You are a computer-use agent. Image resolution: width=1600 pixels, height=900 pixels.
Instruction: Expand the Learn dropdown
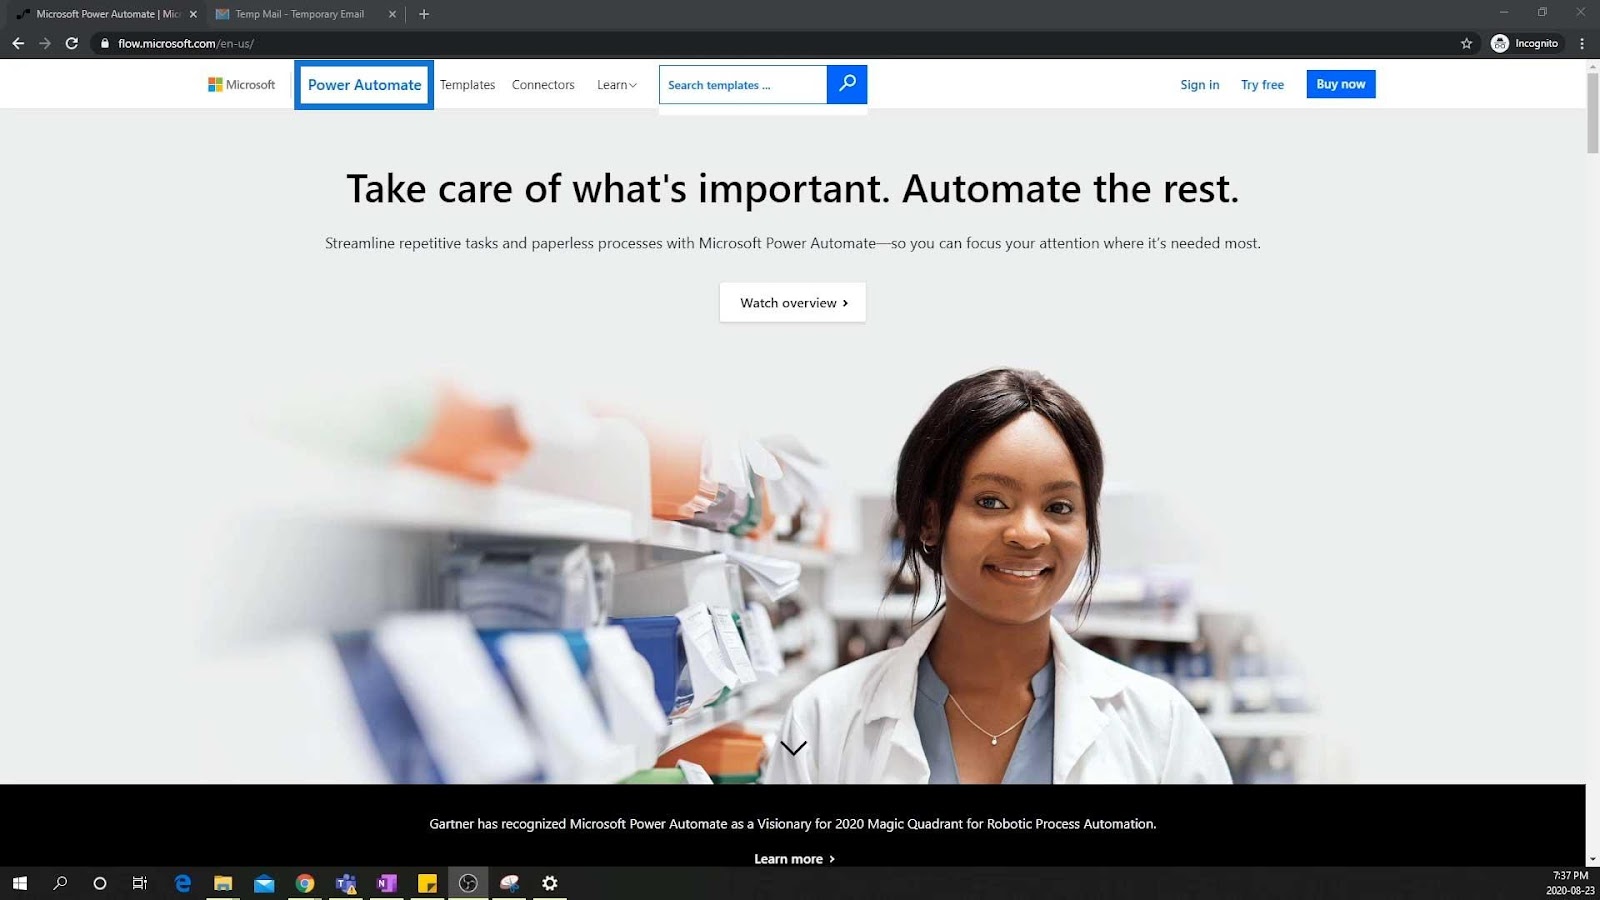tap(617, 85)
